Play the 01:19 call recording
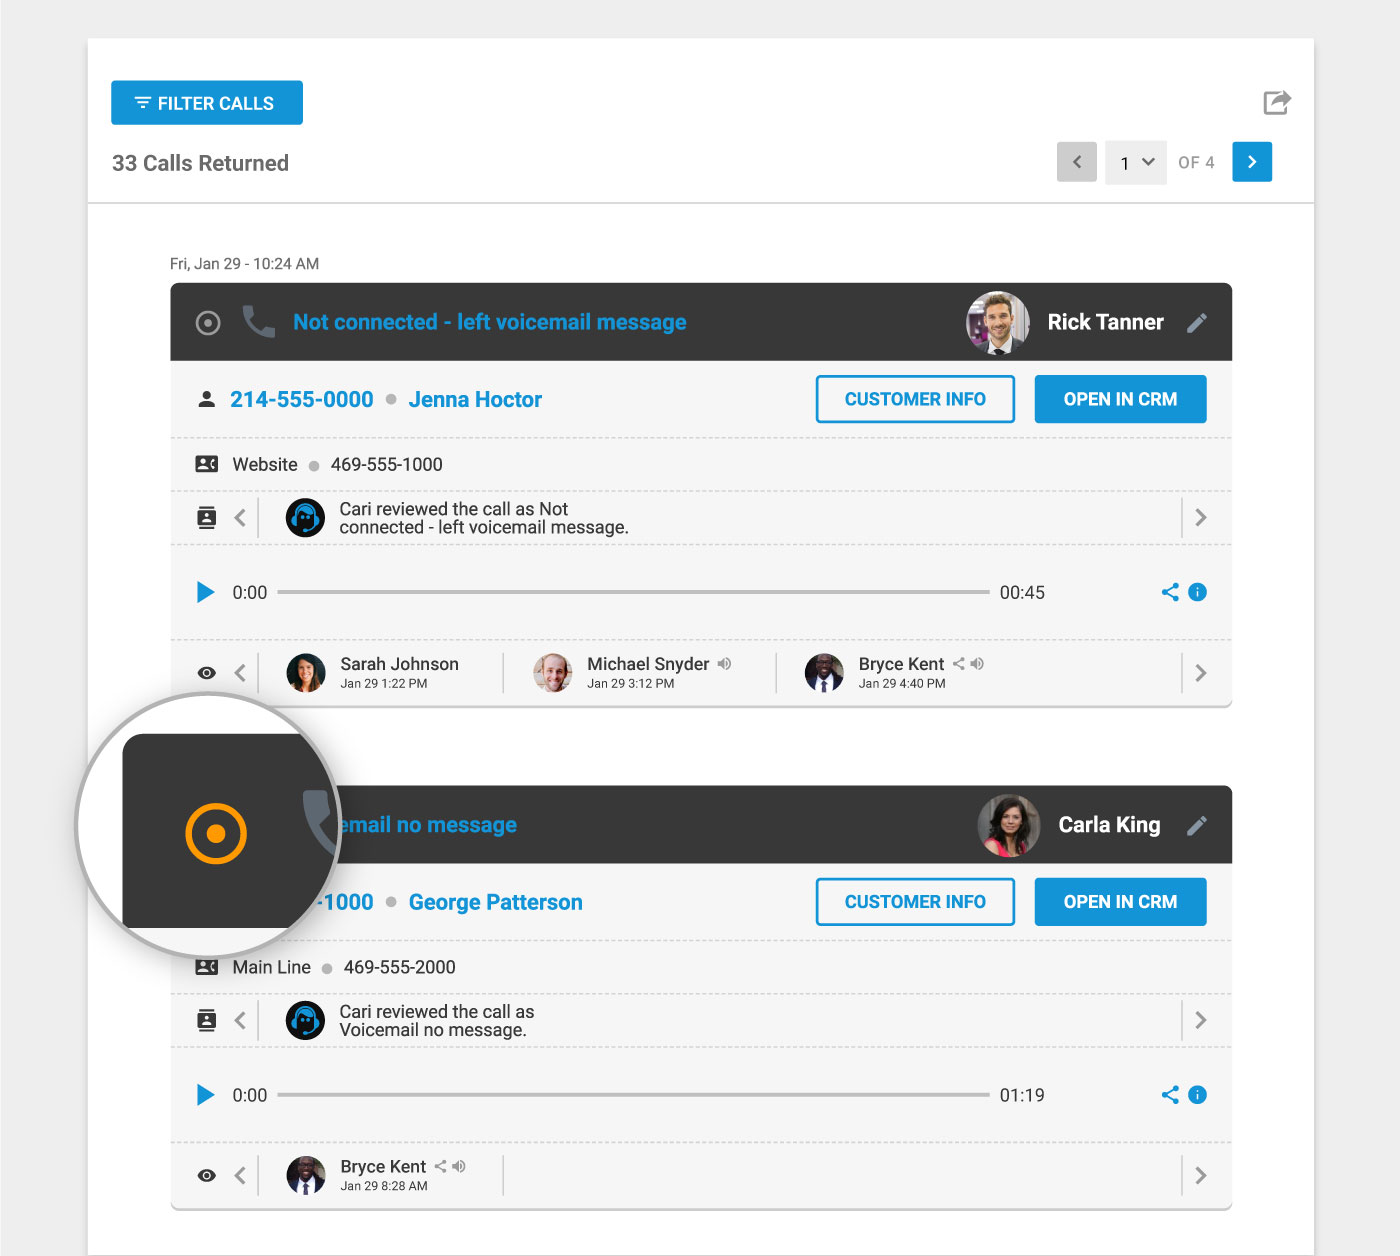 [206, 1095]
